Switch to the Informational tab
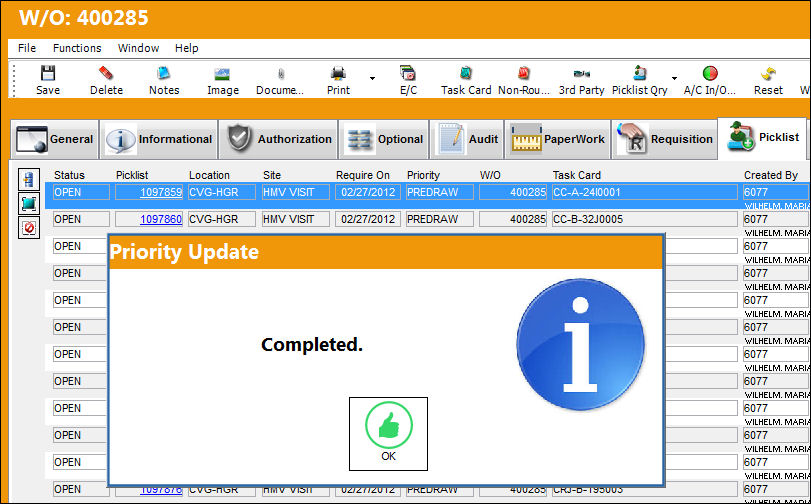 [x=158, y=139]
